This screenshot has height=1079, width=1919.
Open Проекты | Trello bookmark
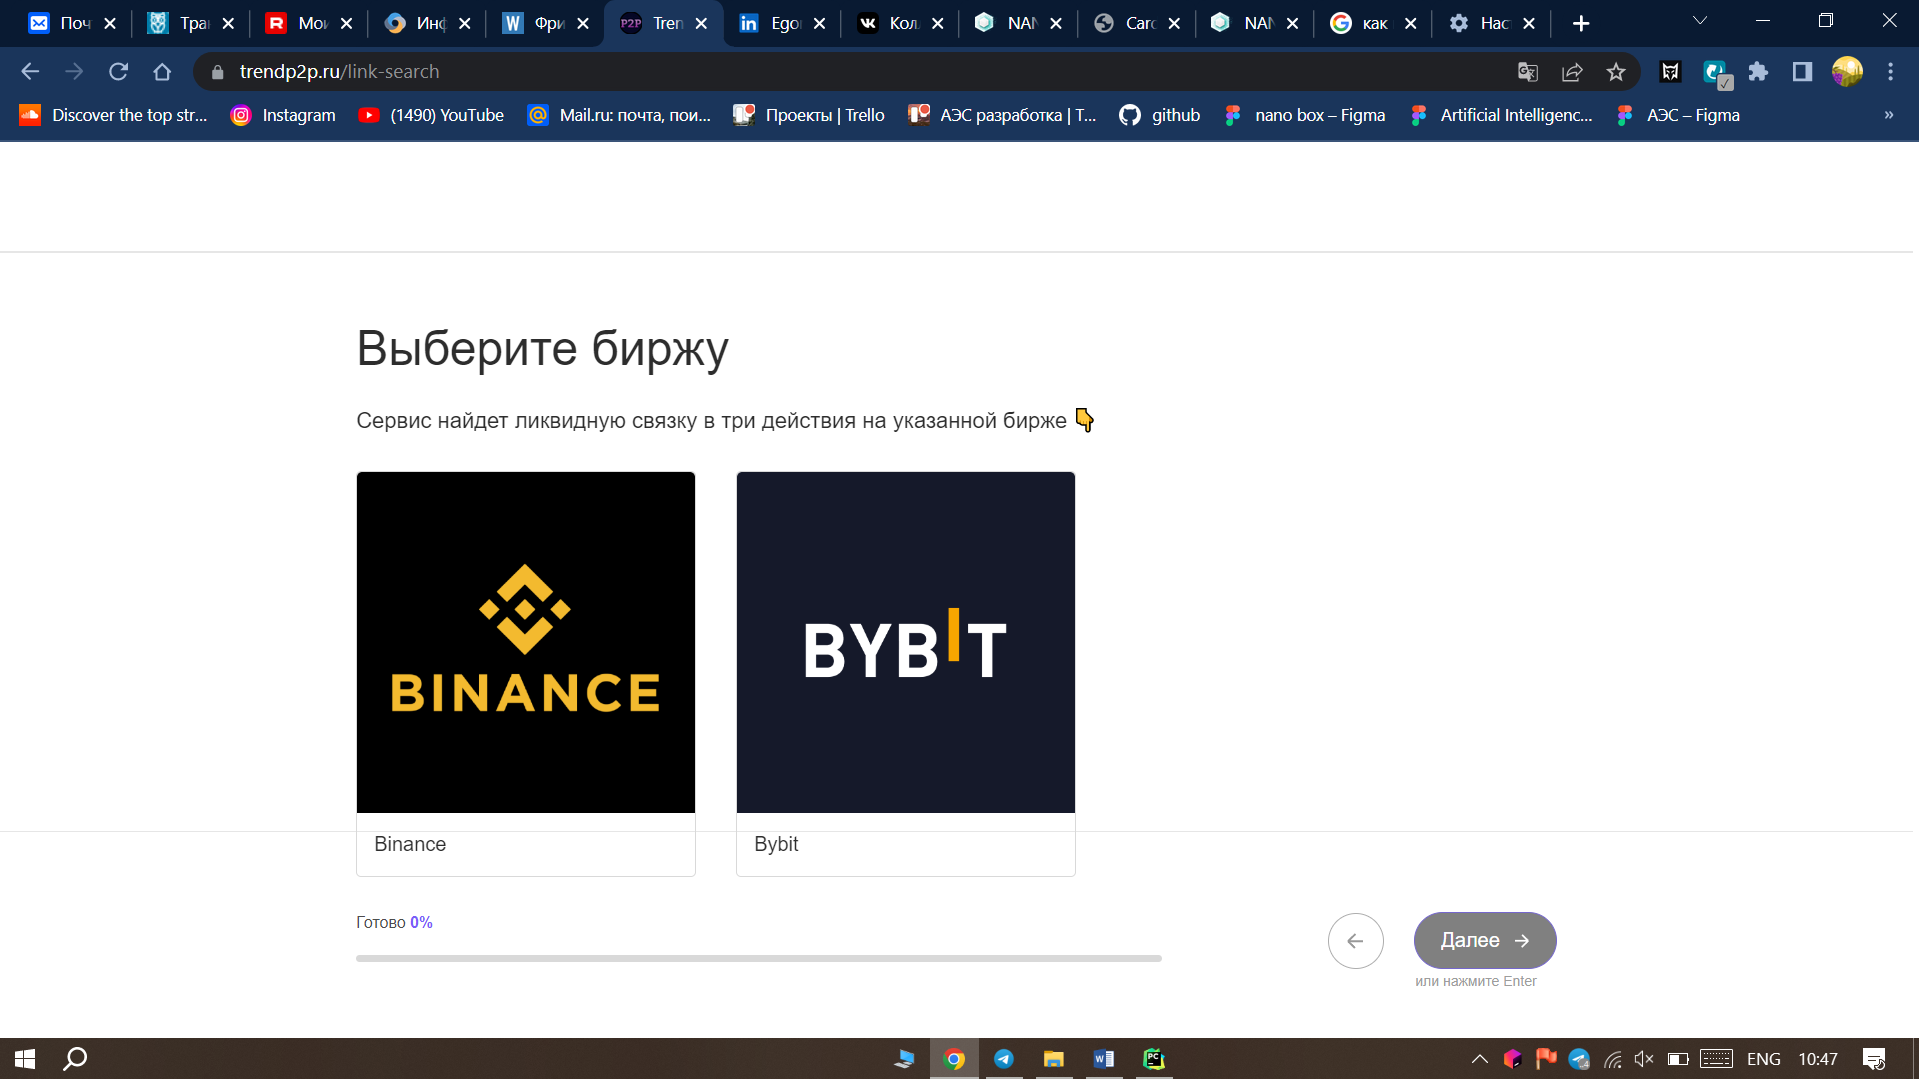click(x=809, y=115)
